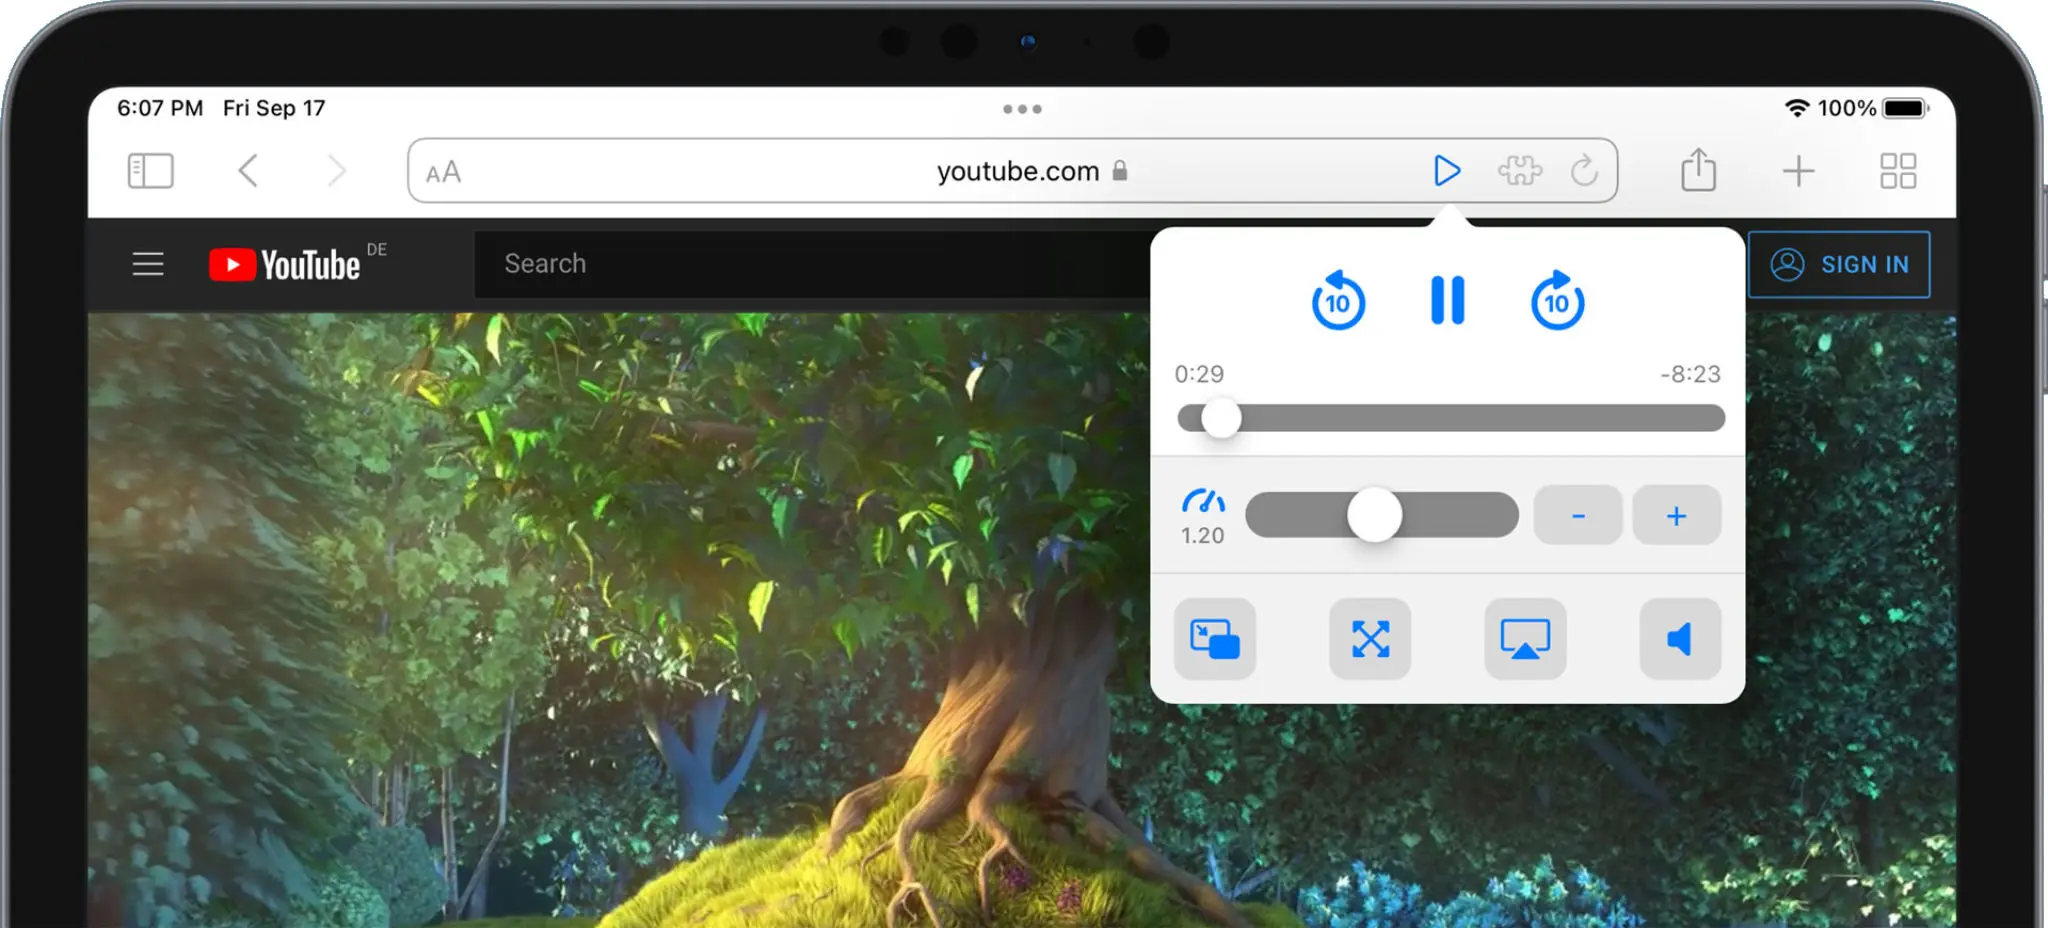The image size is (2048, 928).
Task: Enable picture-in-picture mode
Action: tap(1215, 639)
